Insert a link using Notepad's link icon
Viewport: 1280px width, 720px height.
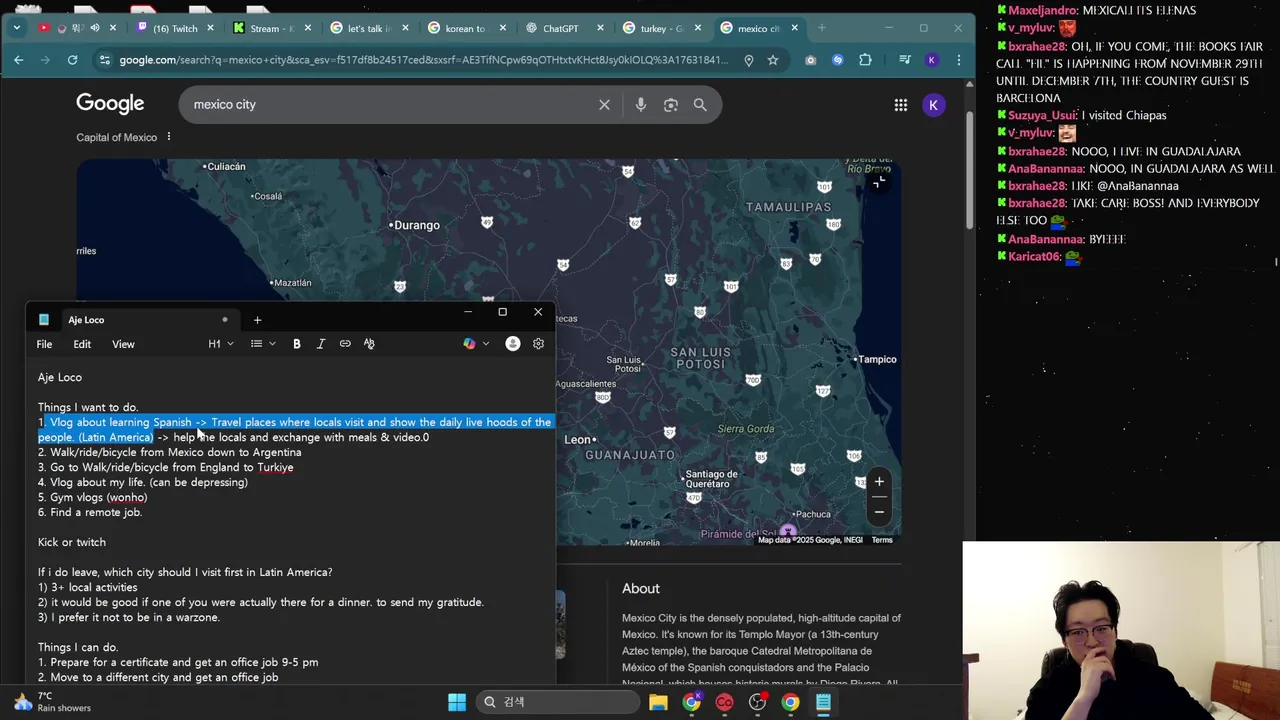[345, 344]
